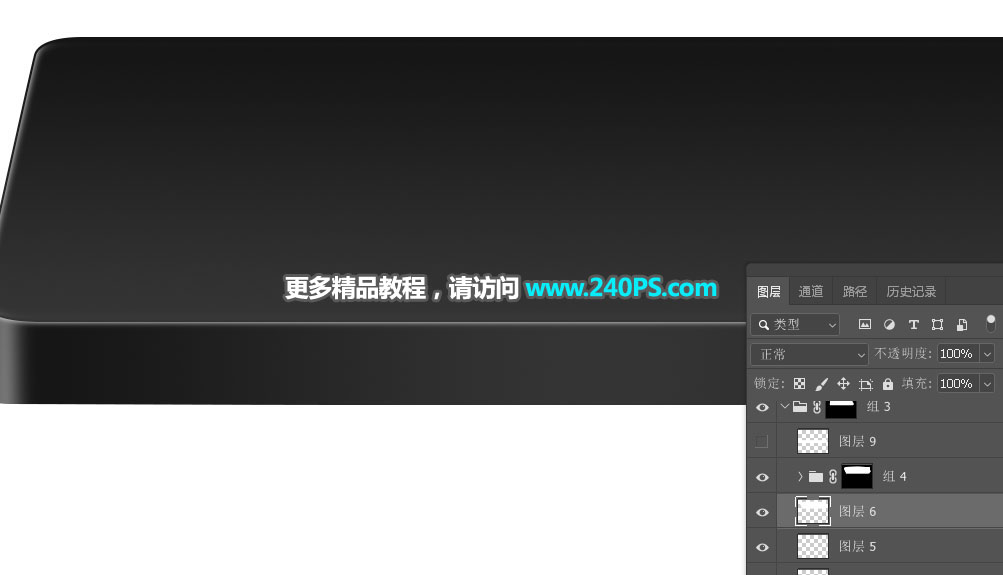Select the 组 3 group name
The height and width of the screenshot is (575, 1003).
878,407
